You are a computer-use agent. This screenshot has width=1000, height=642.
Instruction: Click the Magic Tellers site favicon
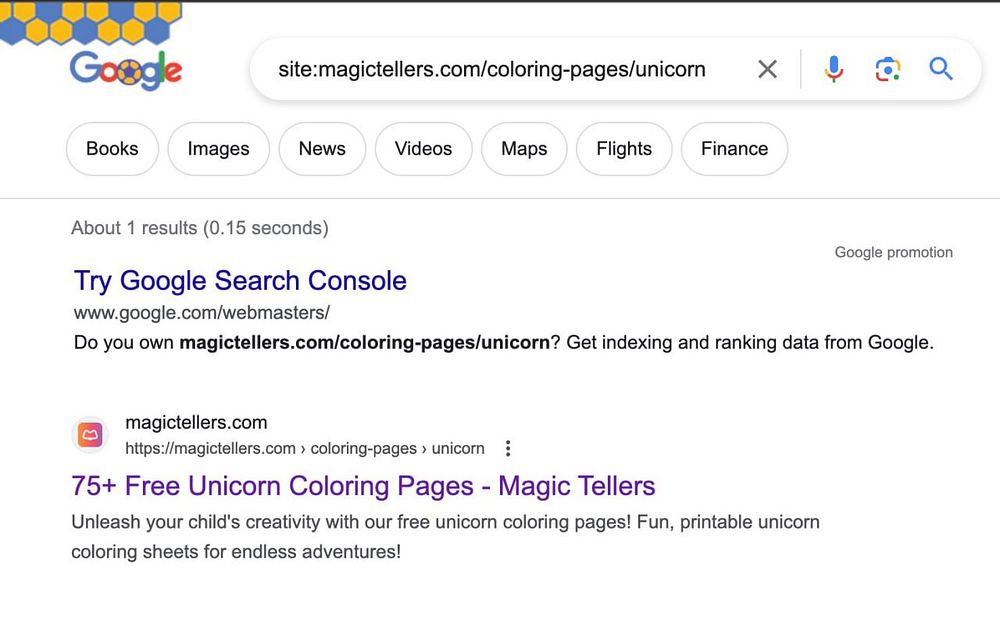point(91,435)
